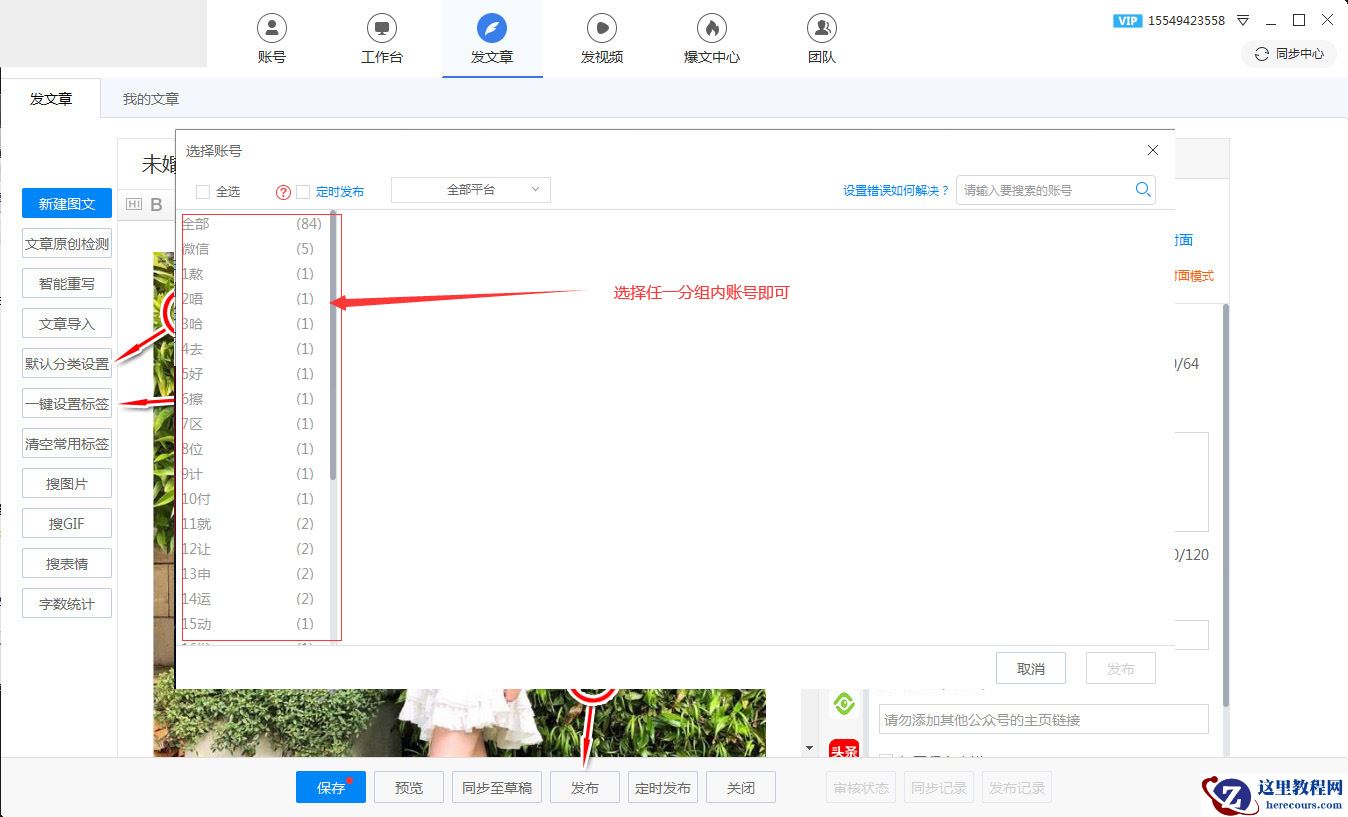Toggle bold formatting in the editor toolbar
1348x817 pixels.
156,205
